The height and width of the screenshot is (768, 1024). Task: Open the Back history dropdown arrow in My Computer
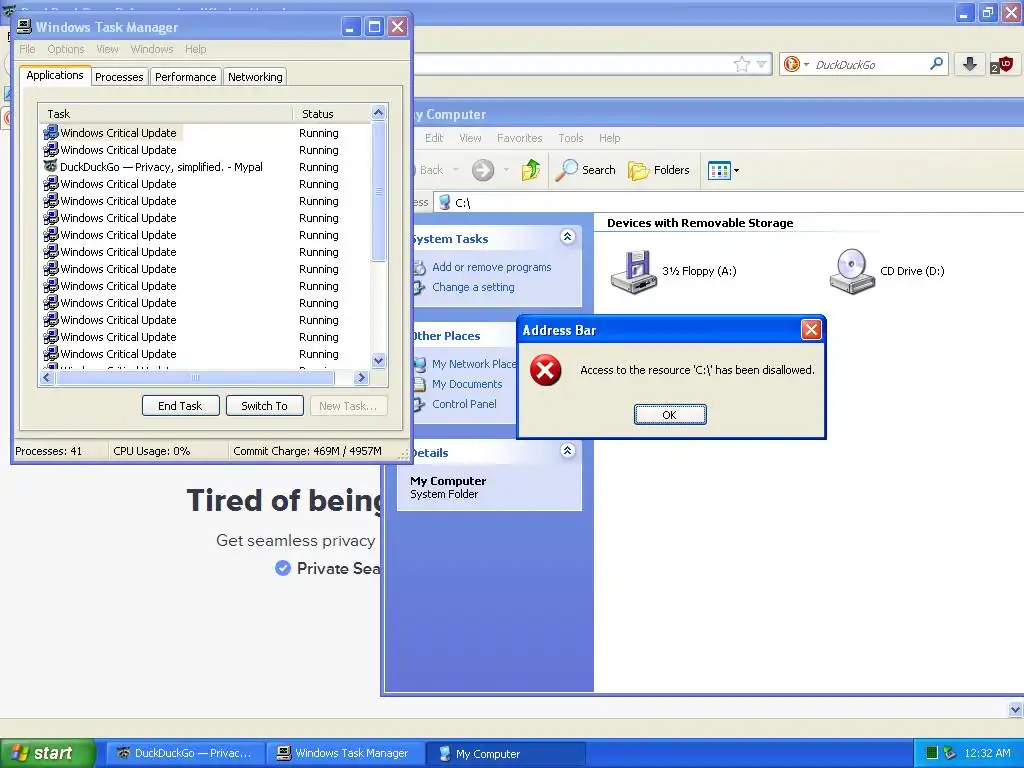456,170
